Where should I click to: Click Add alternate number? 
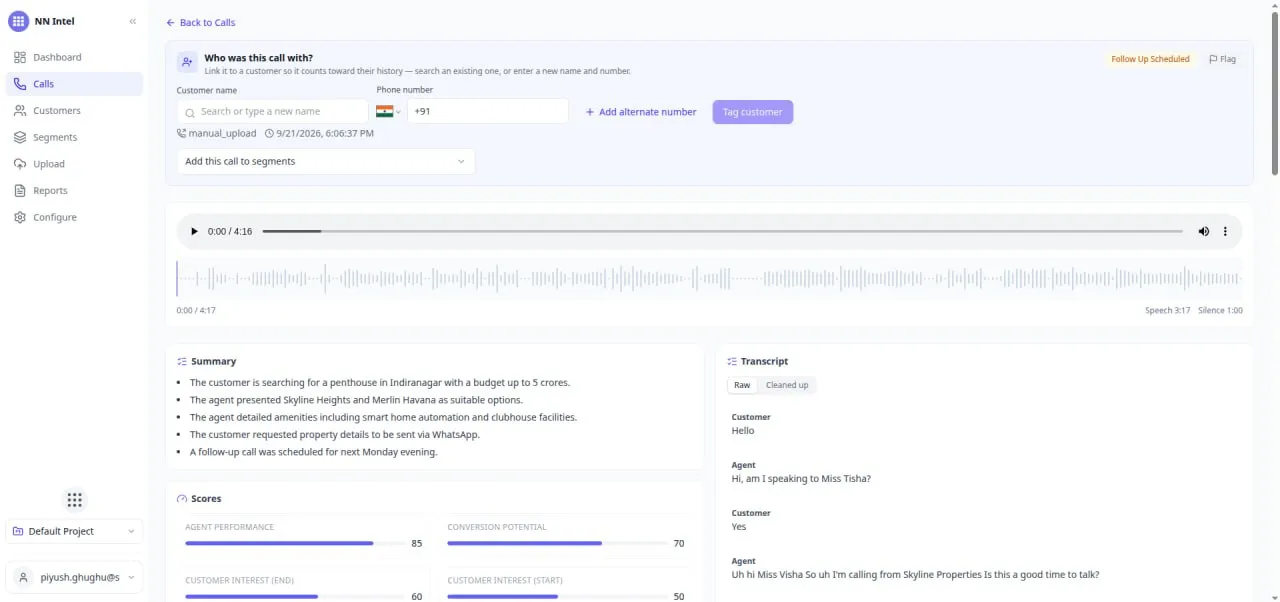pos(641,112)
